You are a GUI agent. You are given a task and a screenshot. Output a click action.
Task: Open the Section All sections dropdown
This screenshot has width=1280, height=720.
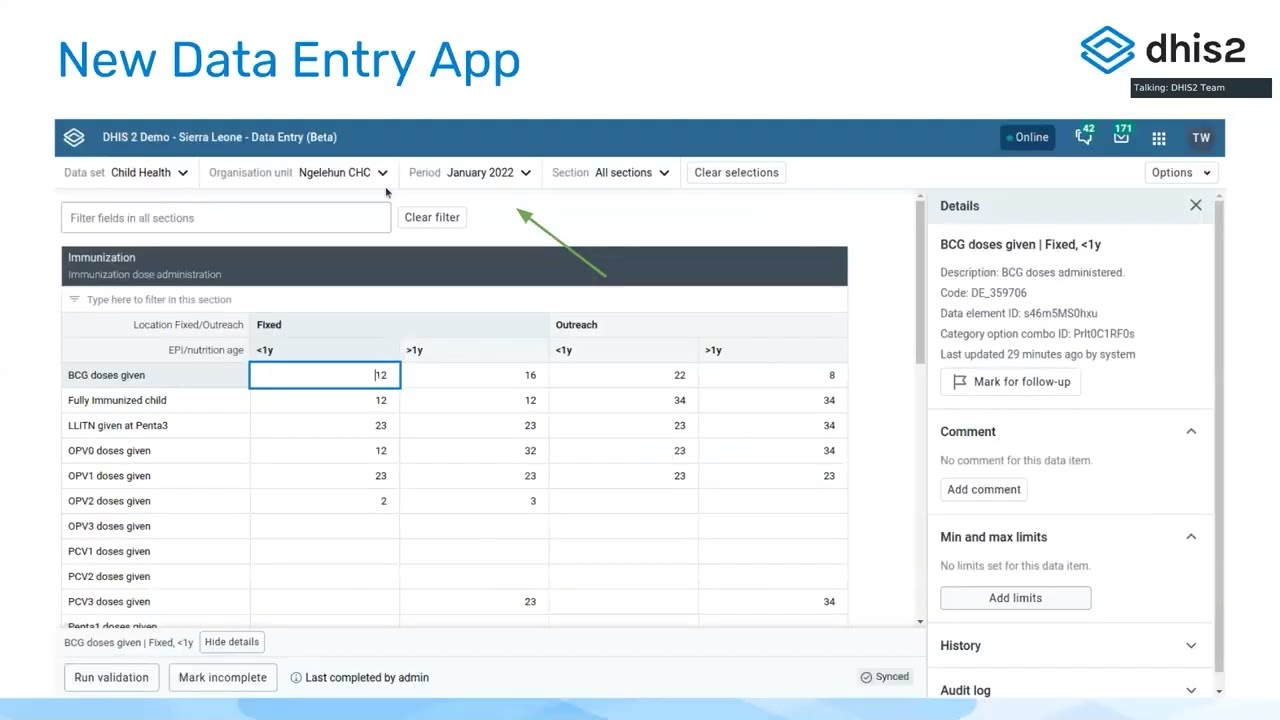coord(610,173)
